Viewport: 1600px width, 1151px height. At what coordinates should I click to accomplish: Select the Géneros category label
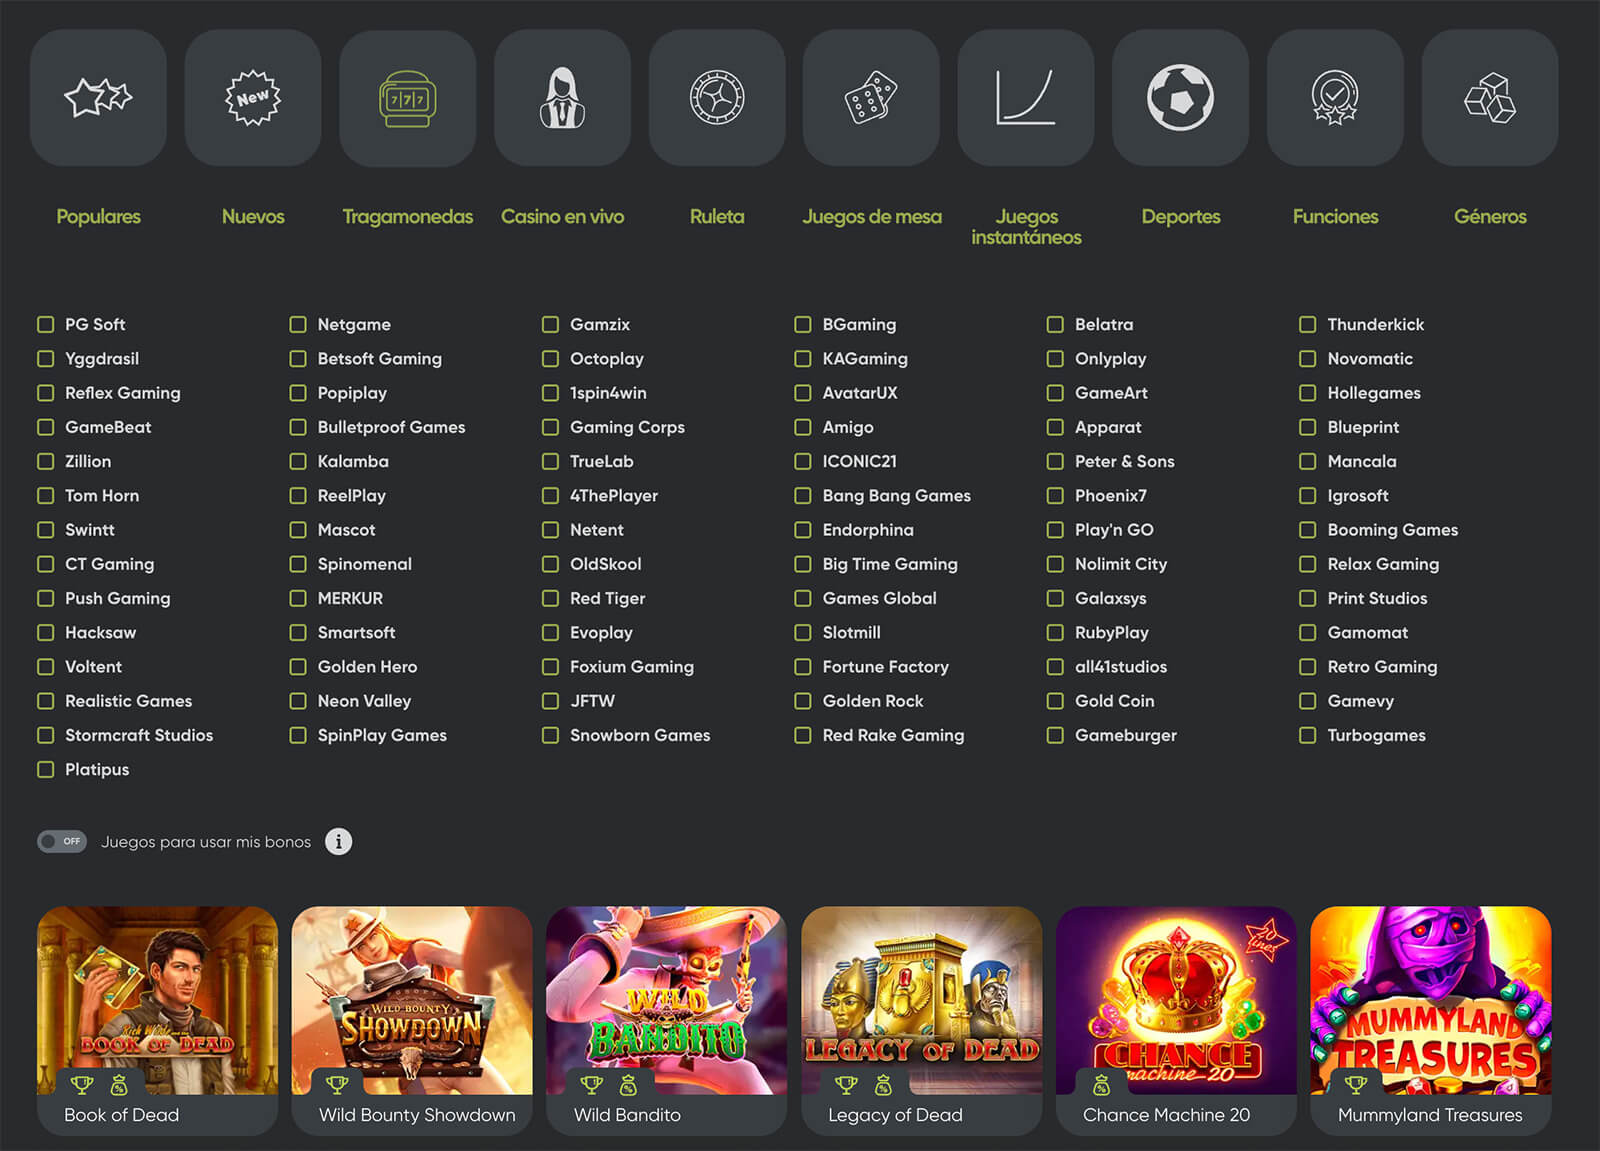coord(1490,217)
